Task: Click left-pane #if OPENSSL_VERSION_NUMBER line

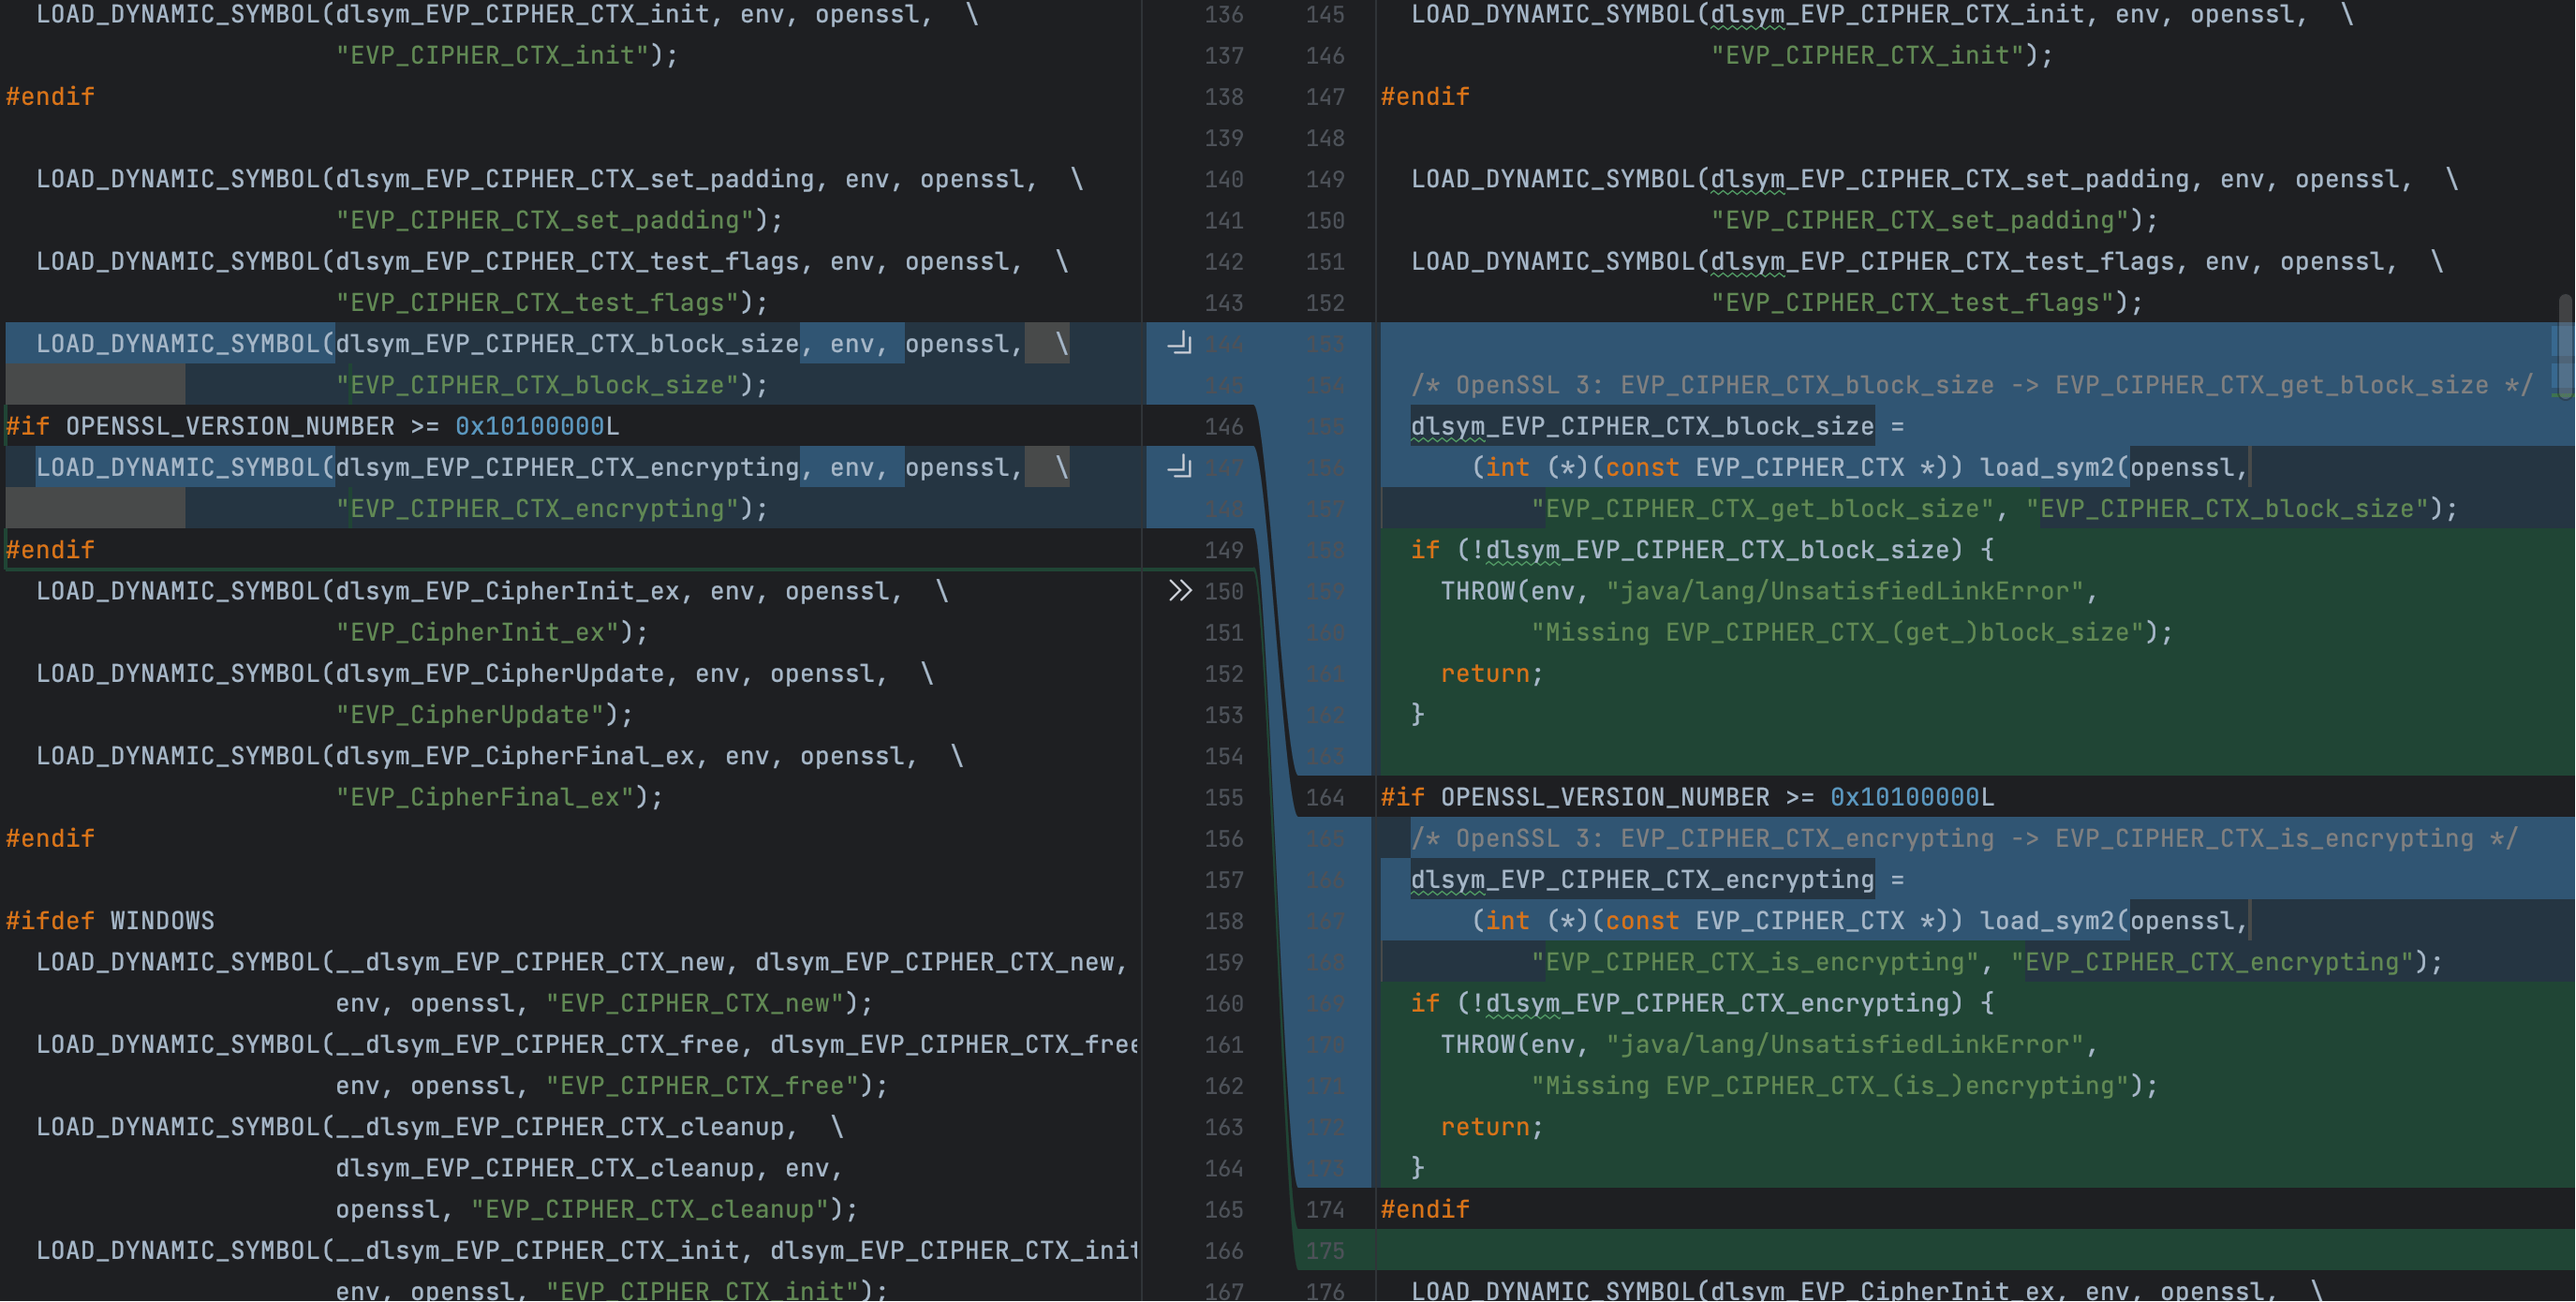Action: coord(312,426)
